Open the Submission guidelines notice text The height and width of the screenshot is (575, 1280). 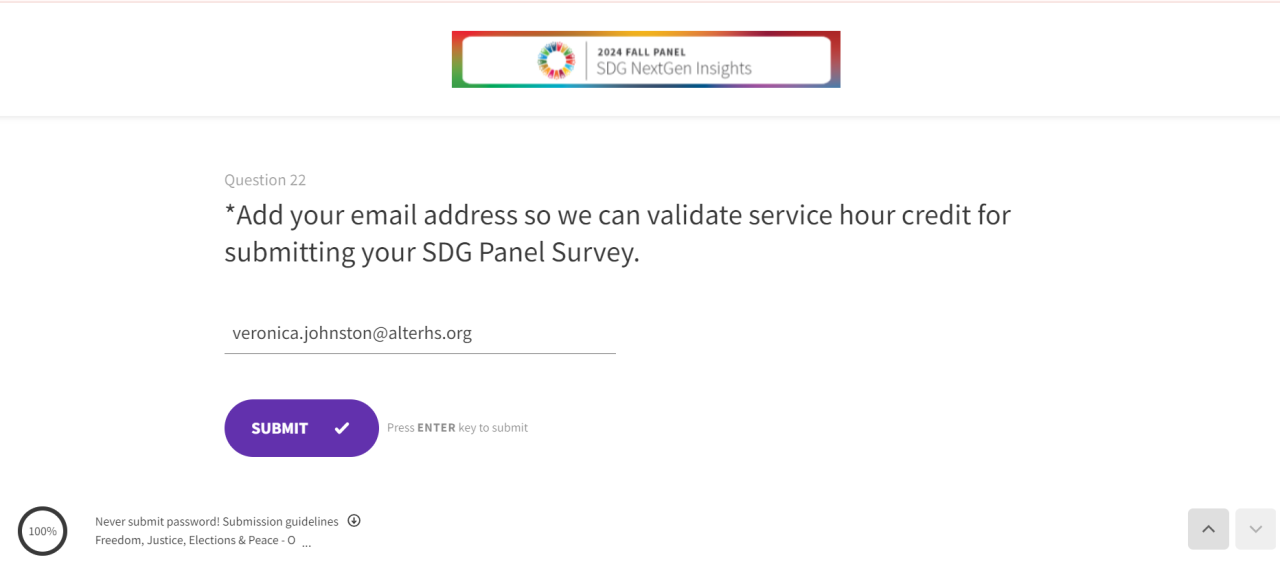[281, 521]
